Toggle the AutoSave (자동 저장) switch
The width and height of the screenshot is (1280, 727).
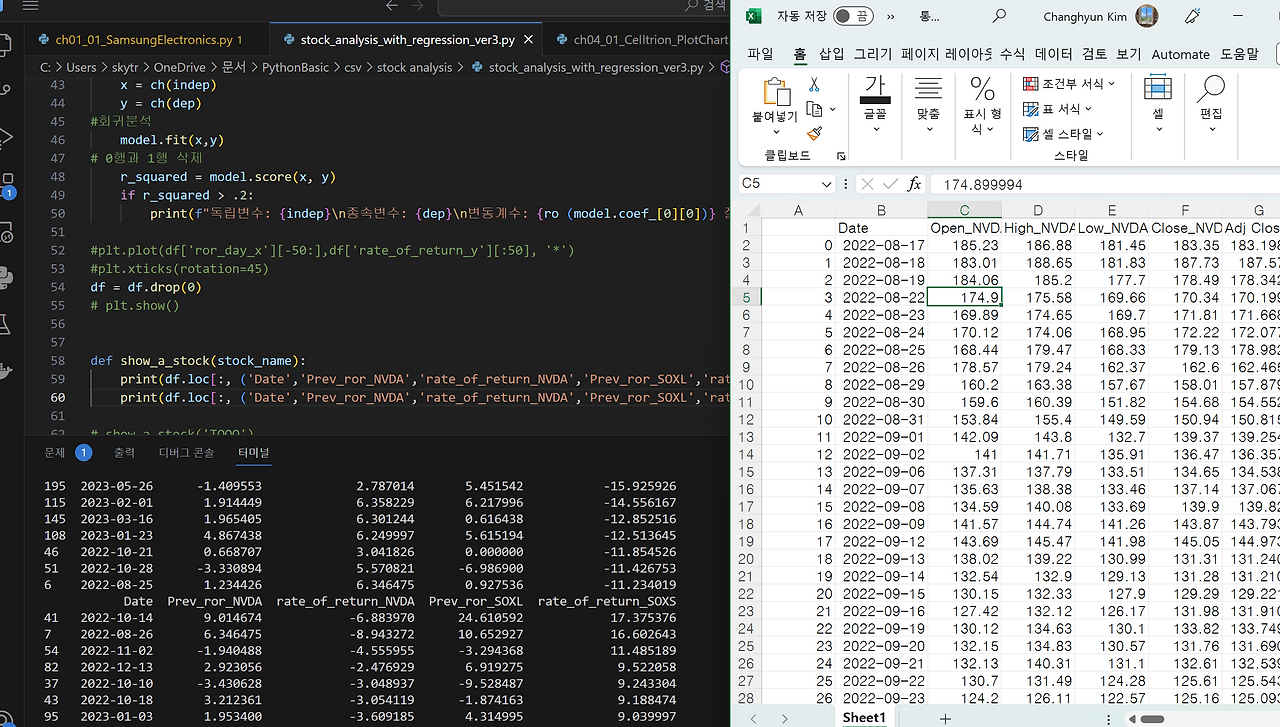point(852,16)
